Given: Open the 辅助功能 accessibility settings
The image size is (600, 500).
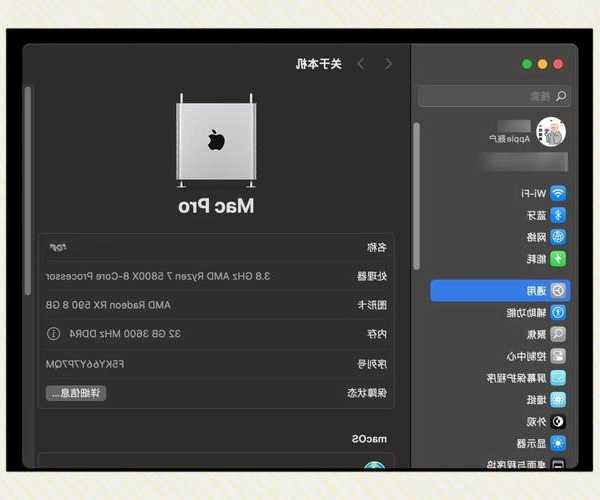Looking at the screenshot, I should point(536,313).
